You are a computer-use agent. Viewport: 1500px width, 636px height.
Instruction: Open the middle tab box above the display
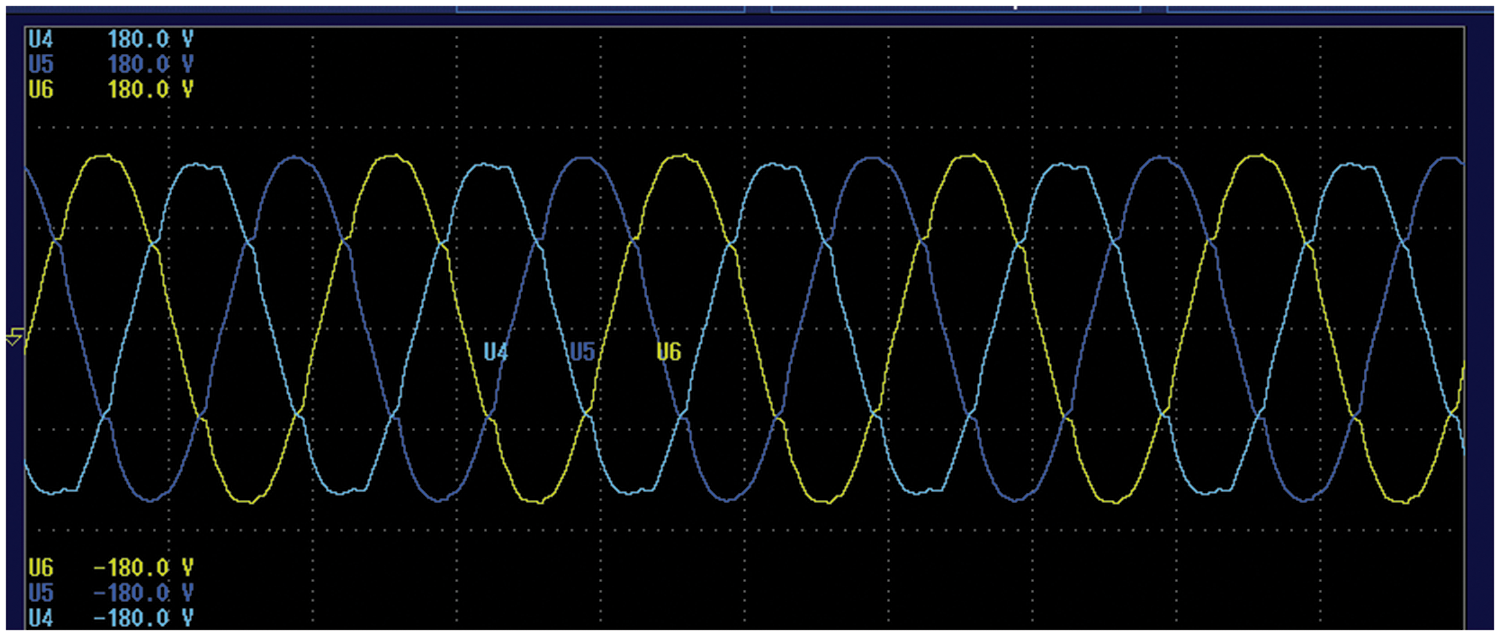[955, 6]
